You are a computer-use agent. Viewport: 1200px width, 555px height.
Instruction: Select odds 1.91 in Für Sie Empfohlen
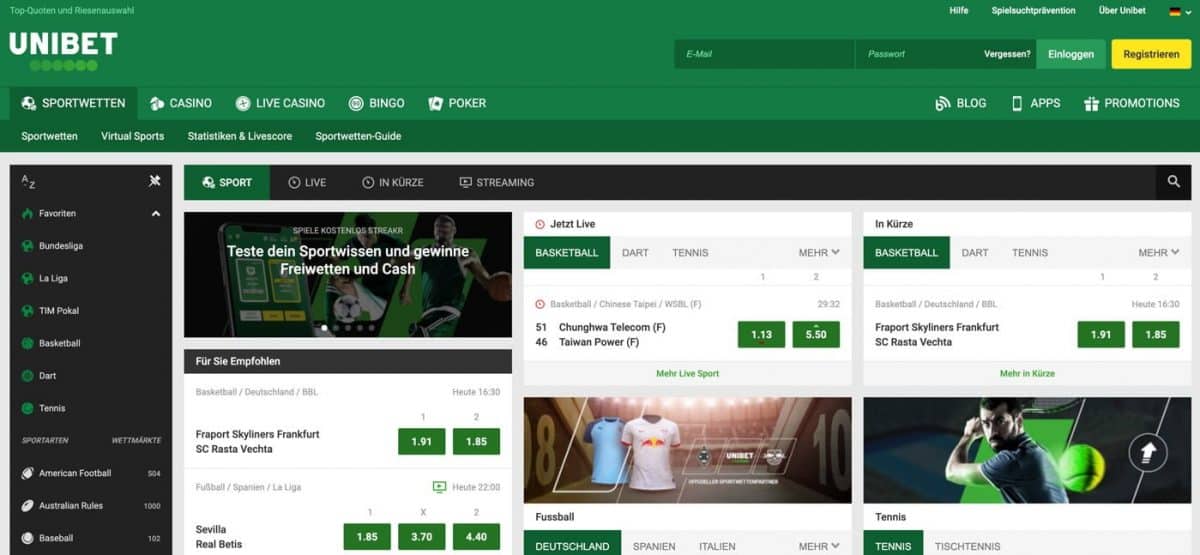[x=421, y=441]
